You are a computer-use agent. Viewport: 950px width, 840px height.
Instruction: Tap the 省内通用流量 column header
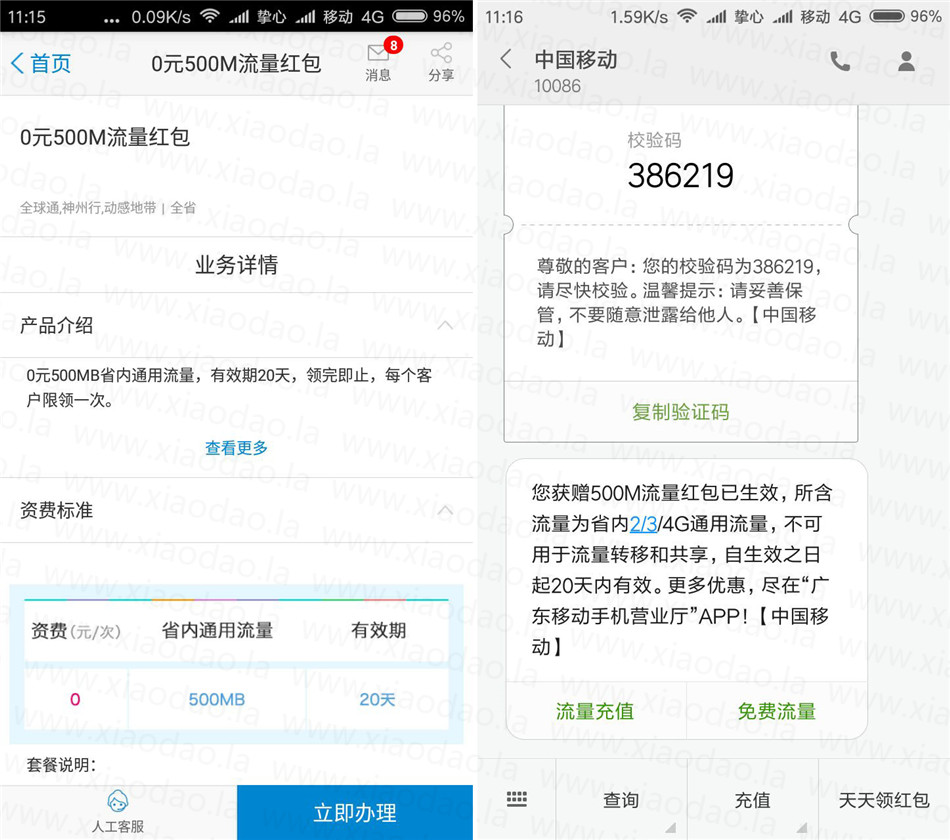(217, 630)
